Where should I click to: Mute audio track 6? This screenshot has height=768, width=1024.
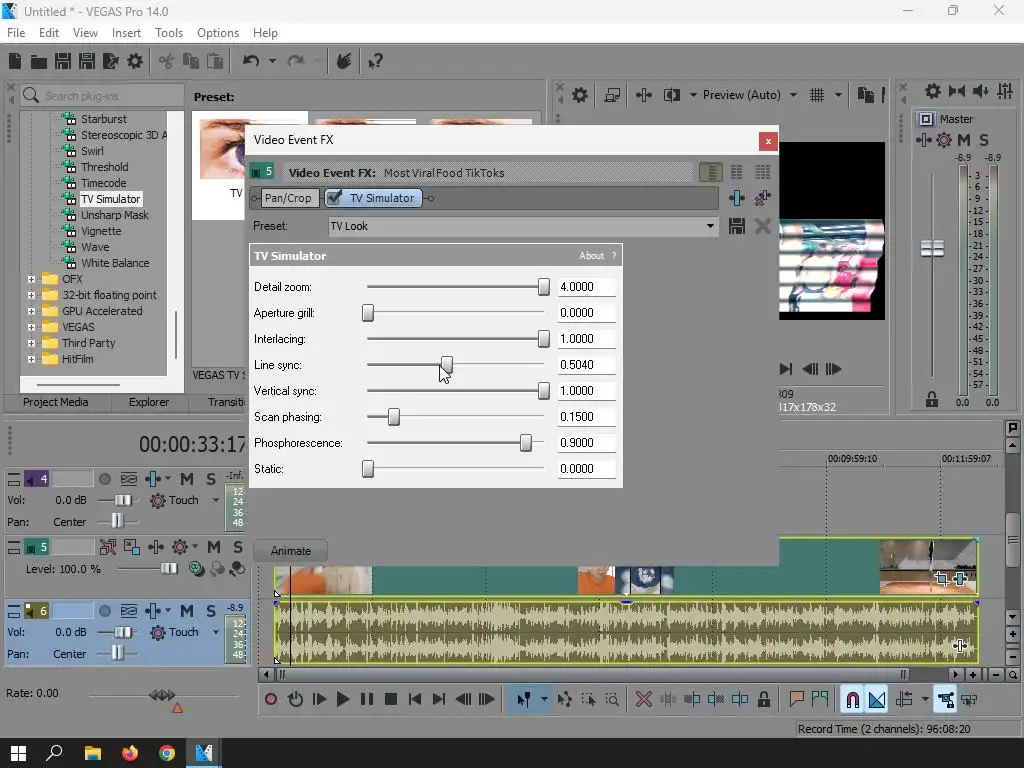pyautogui.click(x=187, y=611)
